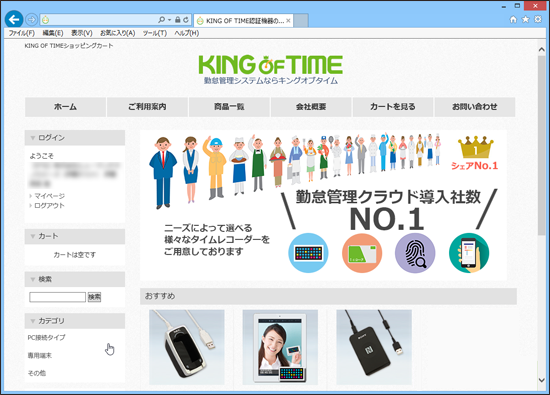Click the search text input field
This screenshot has width=550, height=395.
click(58, 297)
